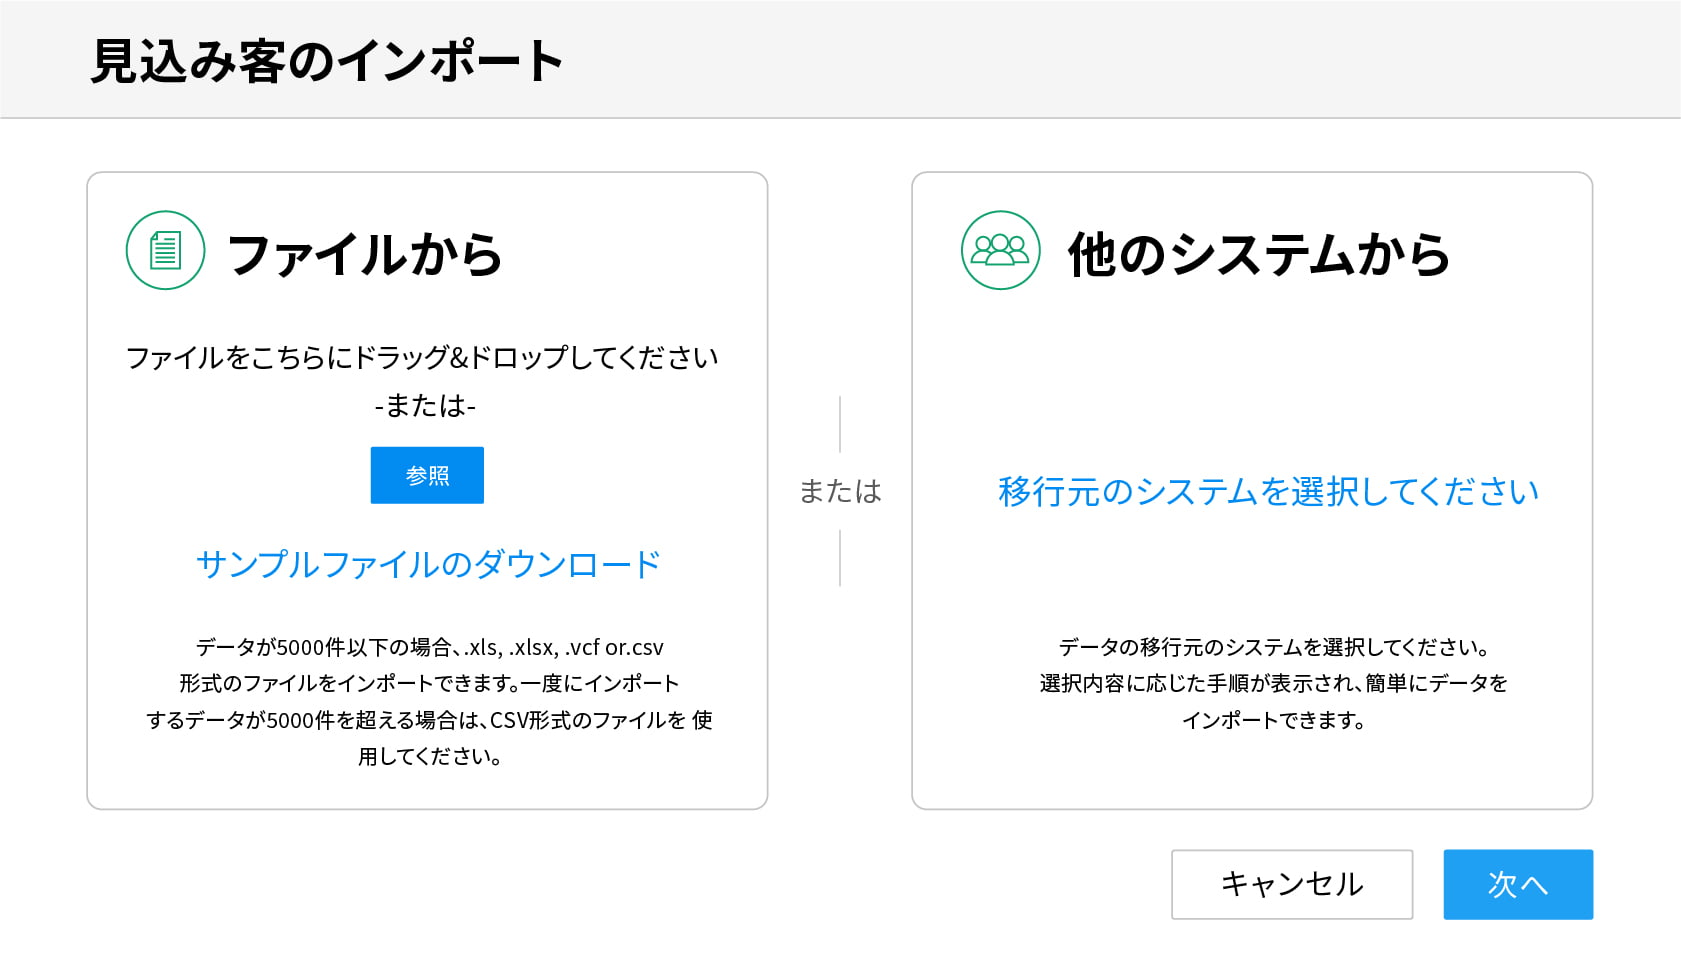
Task: Click the 用してください。 text line
Action: [429, 756]
